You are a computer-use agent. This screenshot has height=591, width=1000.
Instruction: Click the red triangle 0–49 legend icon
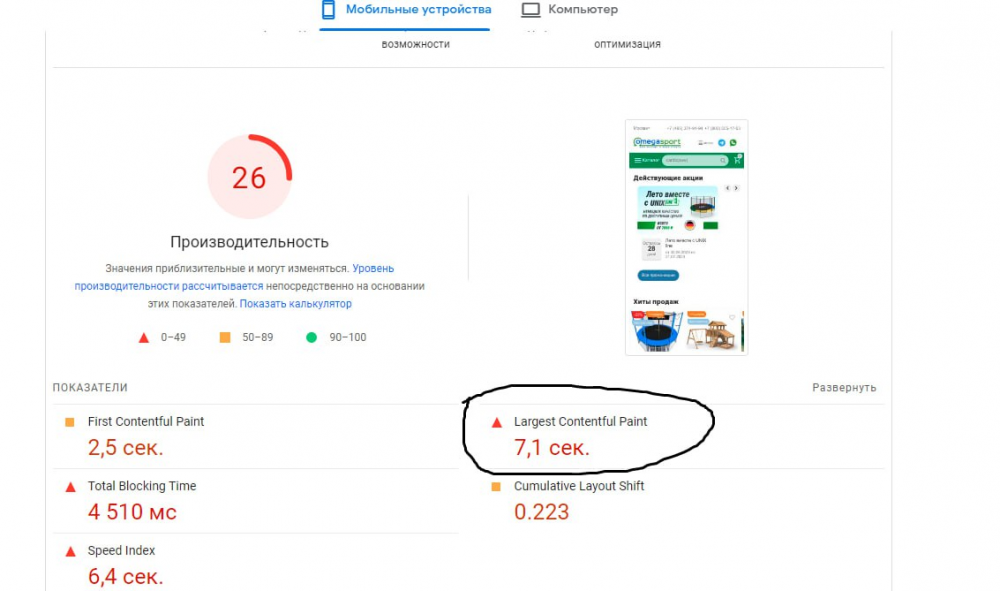143,338
